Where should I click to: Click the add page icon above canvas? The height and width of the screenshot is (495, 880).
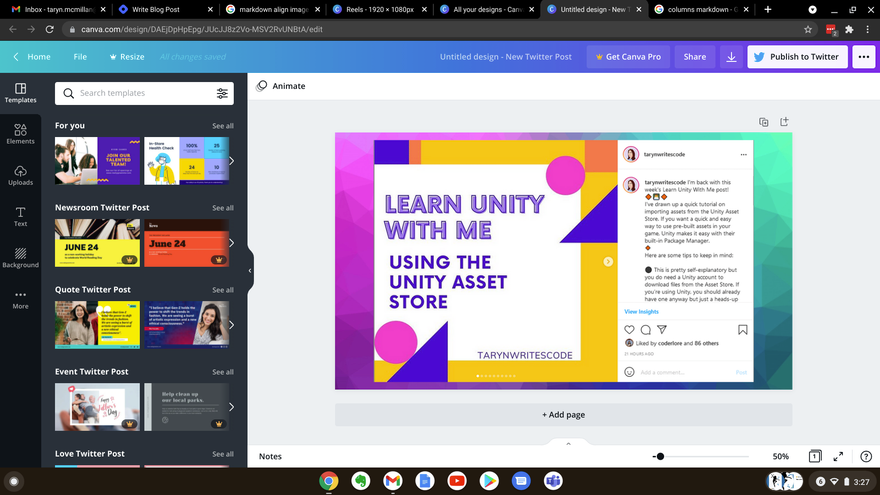[x=785, y=122]
